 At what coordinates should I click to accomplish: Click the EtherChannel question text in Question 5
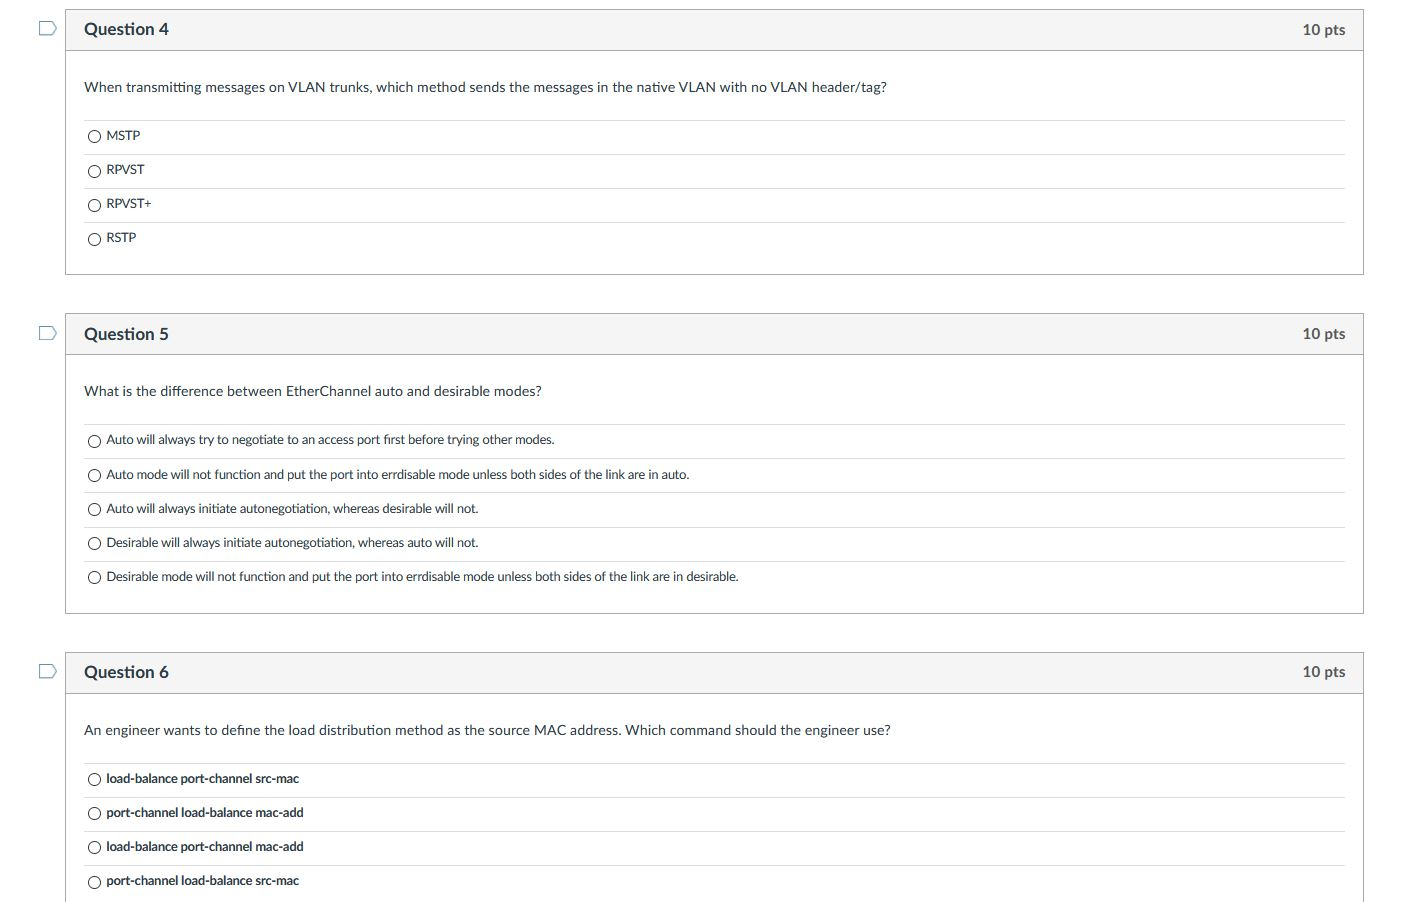(x=312, y=391)
